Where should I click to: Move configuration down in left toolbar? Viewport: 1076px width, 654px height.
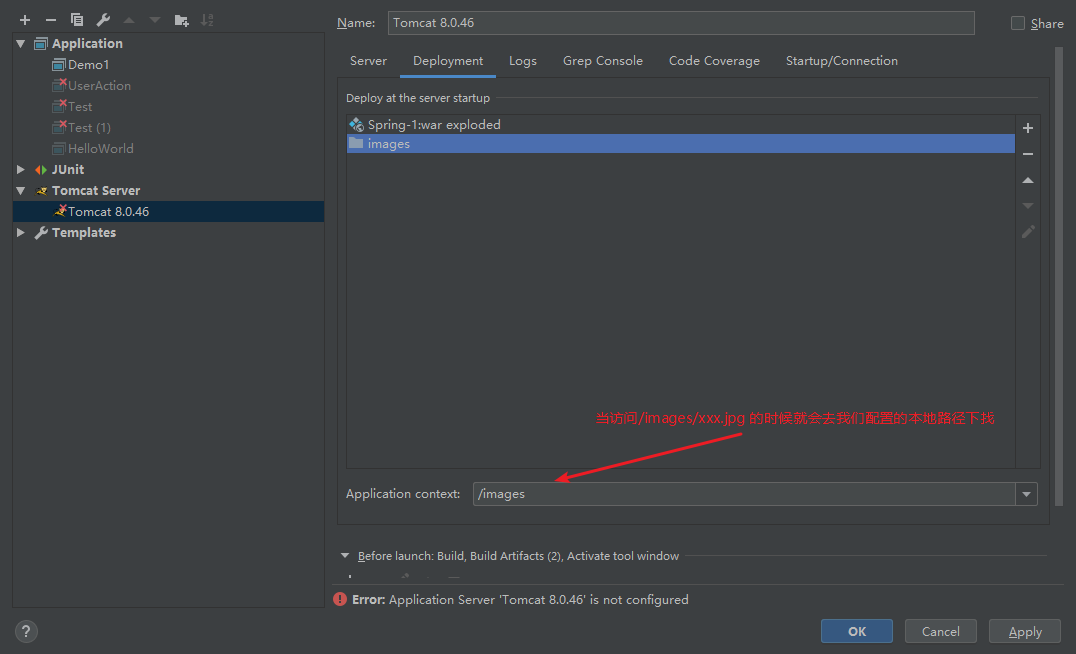[155, 20]
